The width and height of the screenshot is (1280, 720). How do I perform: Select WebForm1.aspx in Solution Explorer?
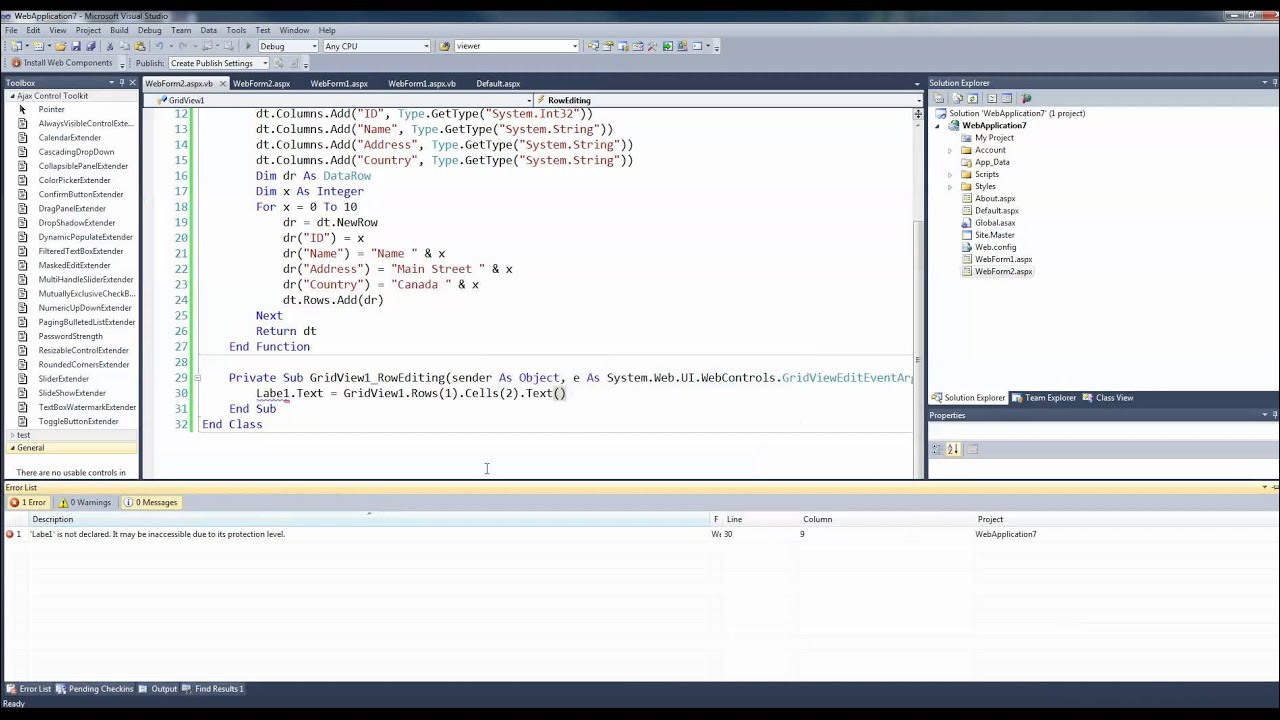click(x=1003, y=259)
